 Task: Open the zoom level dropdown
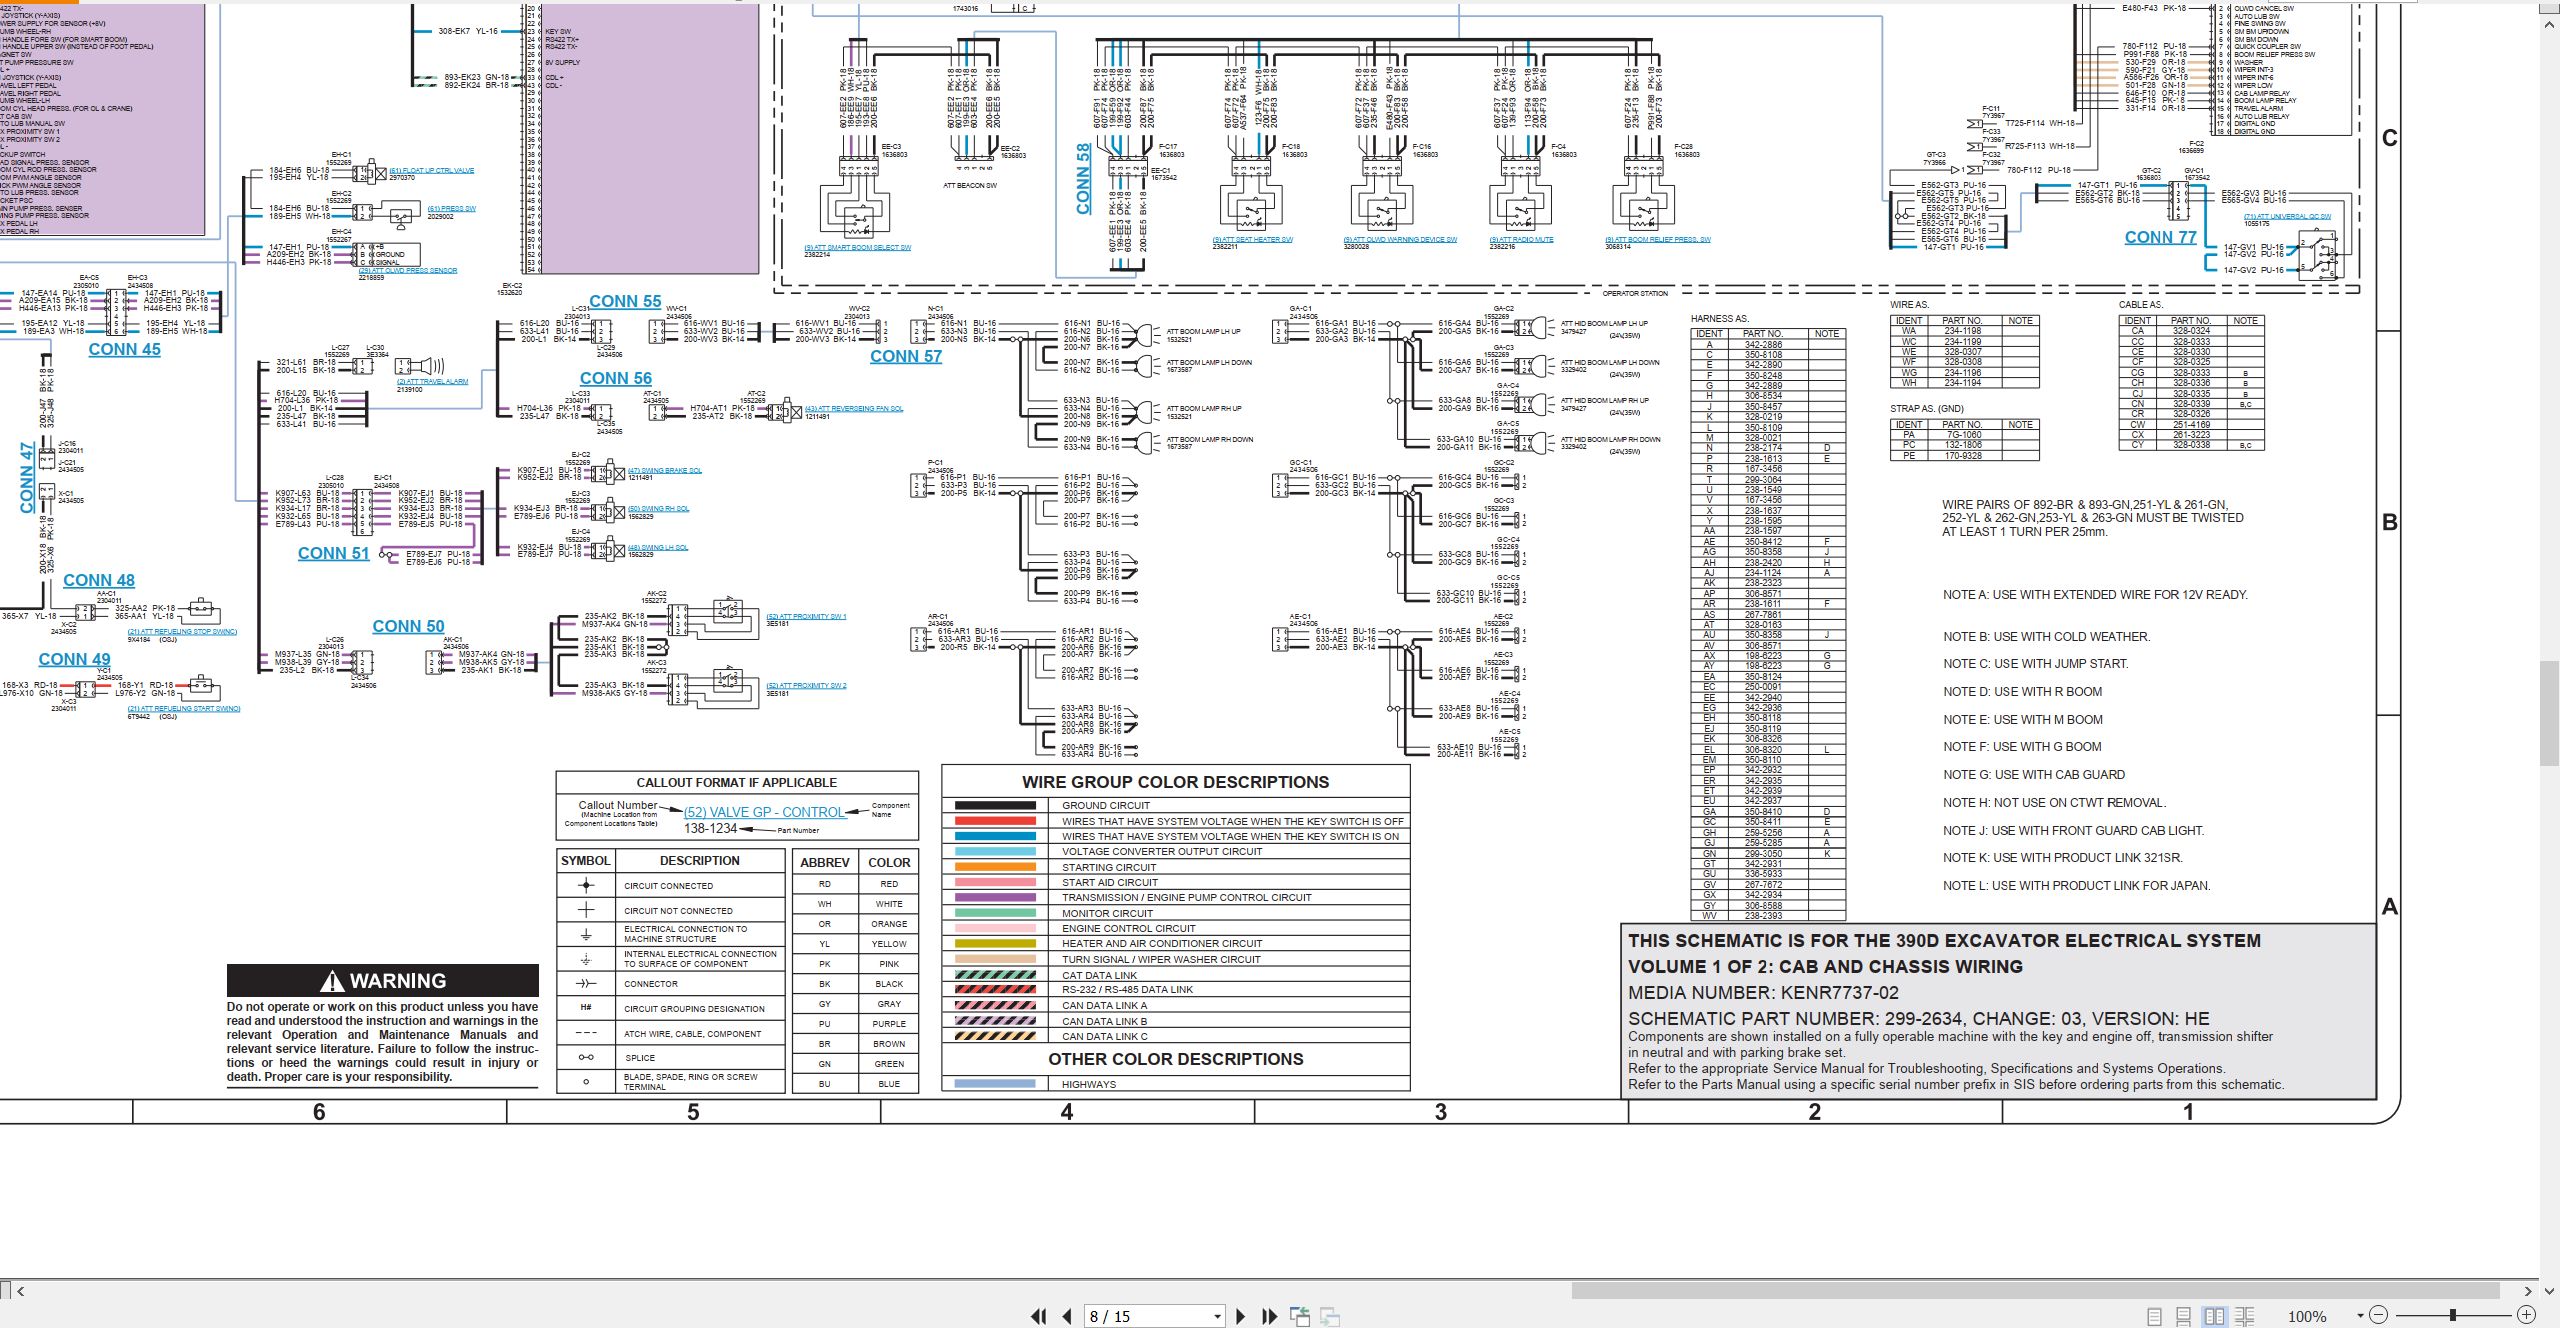(2360, 1315)
